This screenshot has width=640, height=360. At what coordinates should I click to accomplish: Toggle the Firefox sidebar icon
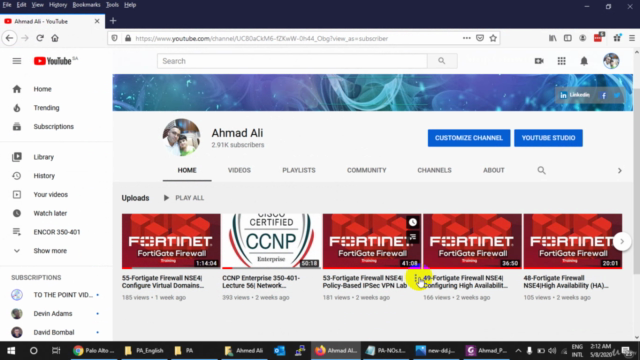tap(568, 38)
